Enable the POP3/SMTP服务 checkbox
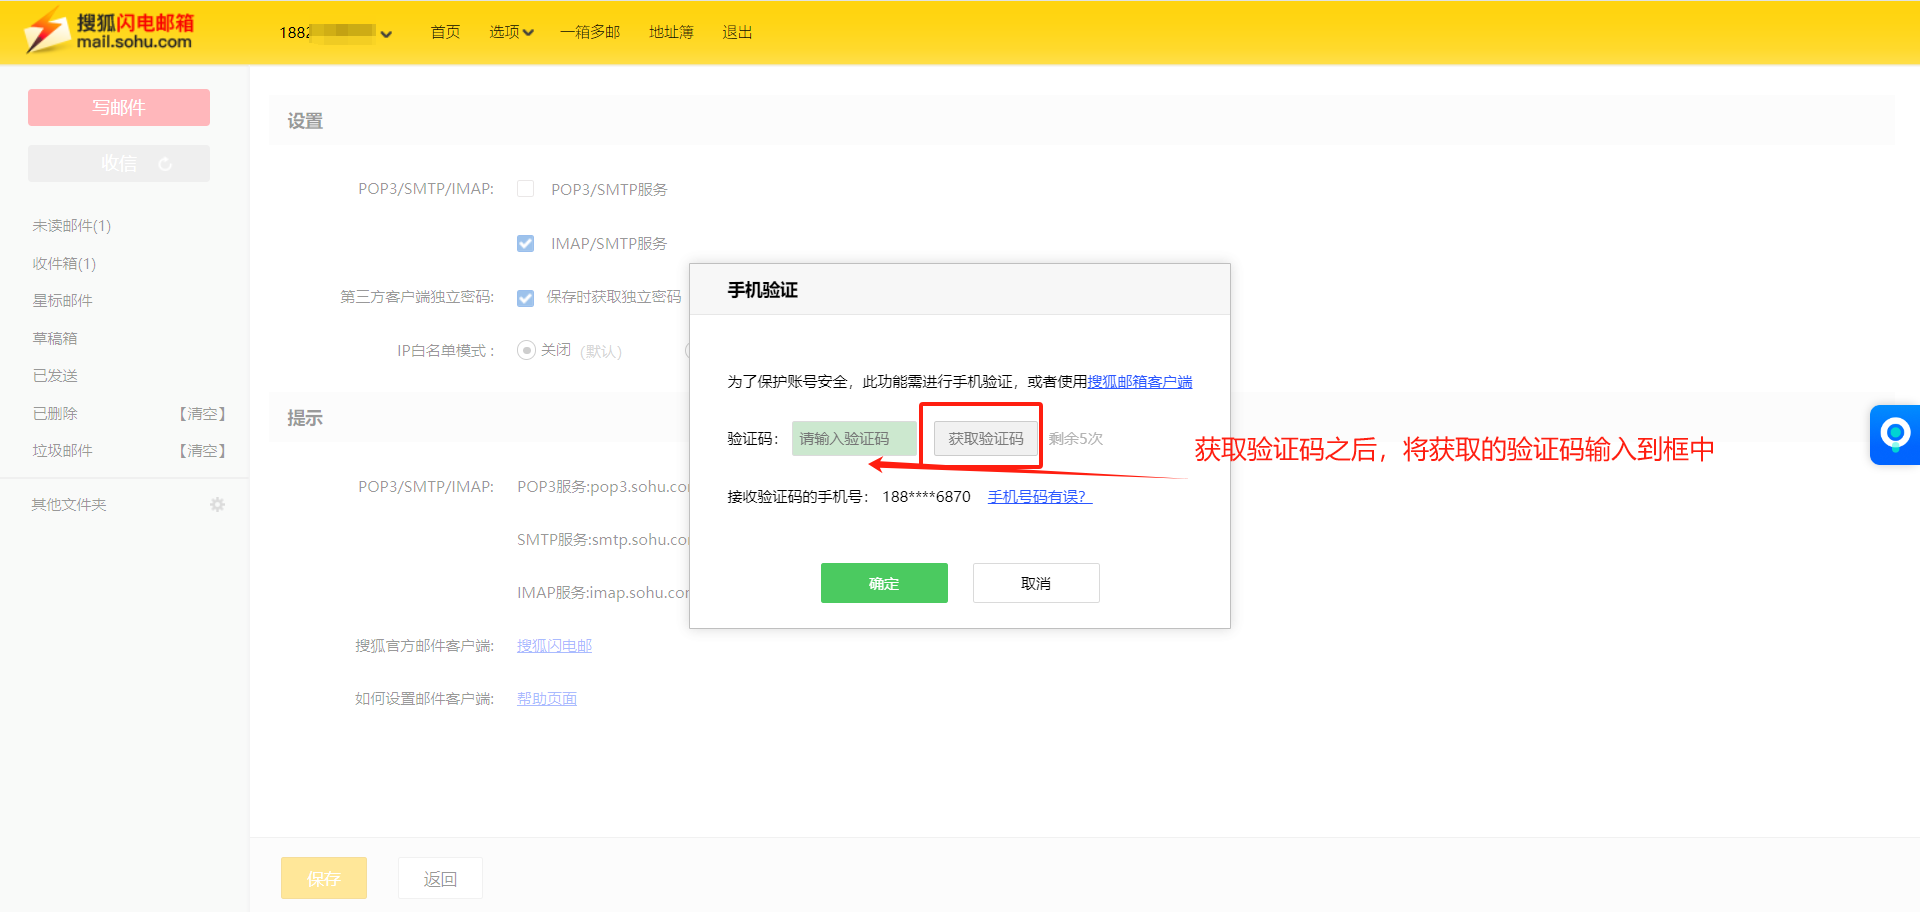Image resolution: width=1920 pixels, height=912 pixels. 525,189
